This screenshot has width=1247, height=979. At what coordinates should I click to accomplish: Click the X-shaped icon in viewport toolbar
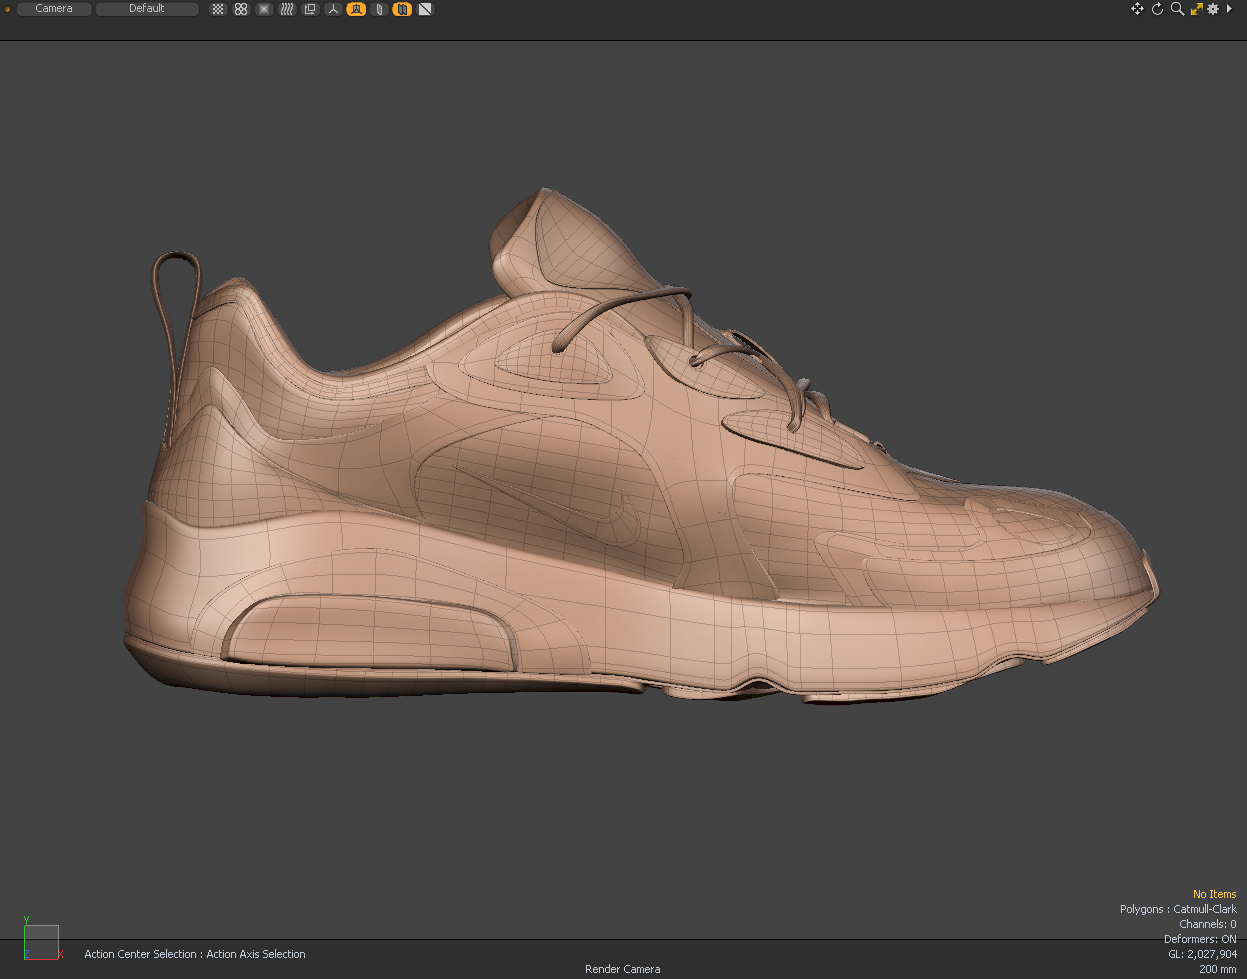[x=264, y=9]
